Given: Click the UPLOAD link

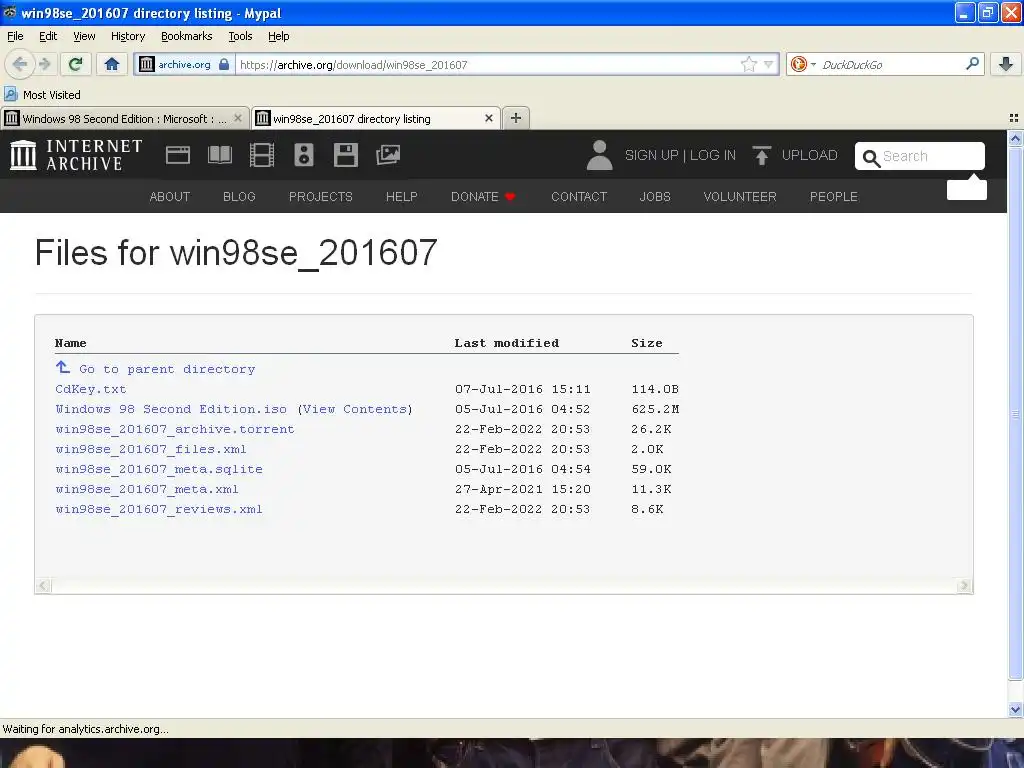Looking at the screenshot, I should point(809,155).
